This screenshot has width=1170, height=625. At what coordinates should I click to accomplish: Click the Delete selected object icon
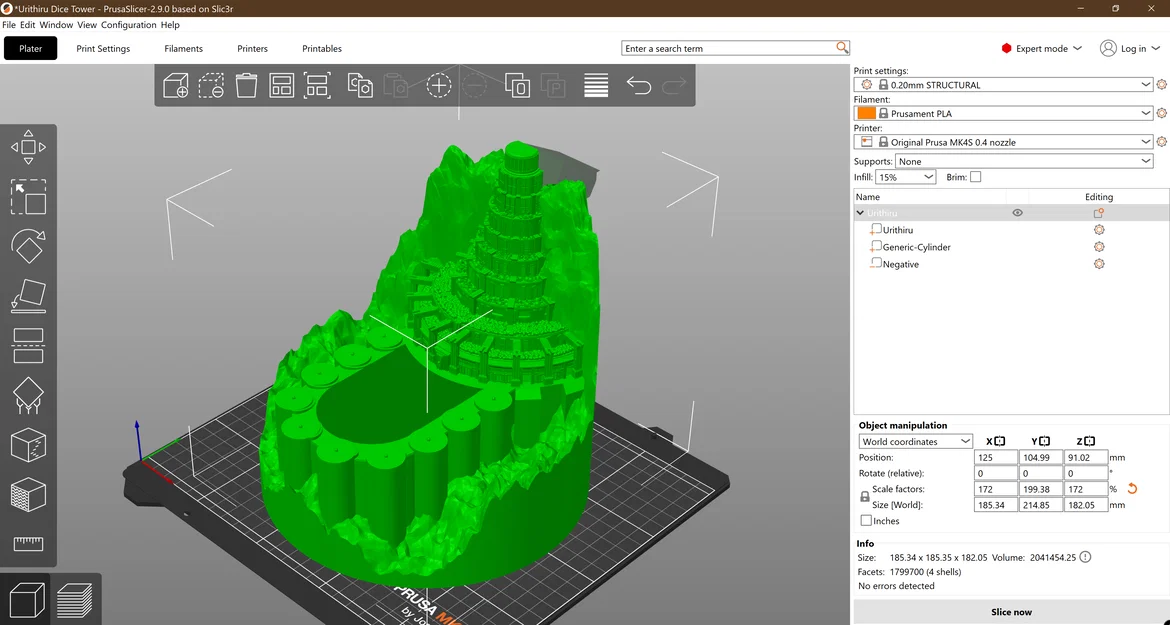click(211, 85)
